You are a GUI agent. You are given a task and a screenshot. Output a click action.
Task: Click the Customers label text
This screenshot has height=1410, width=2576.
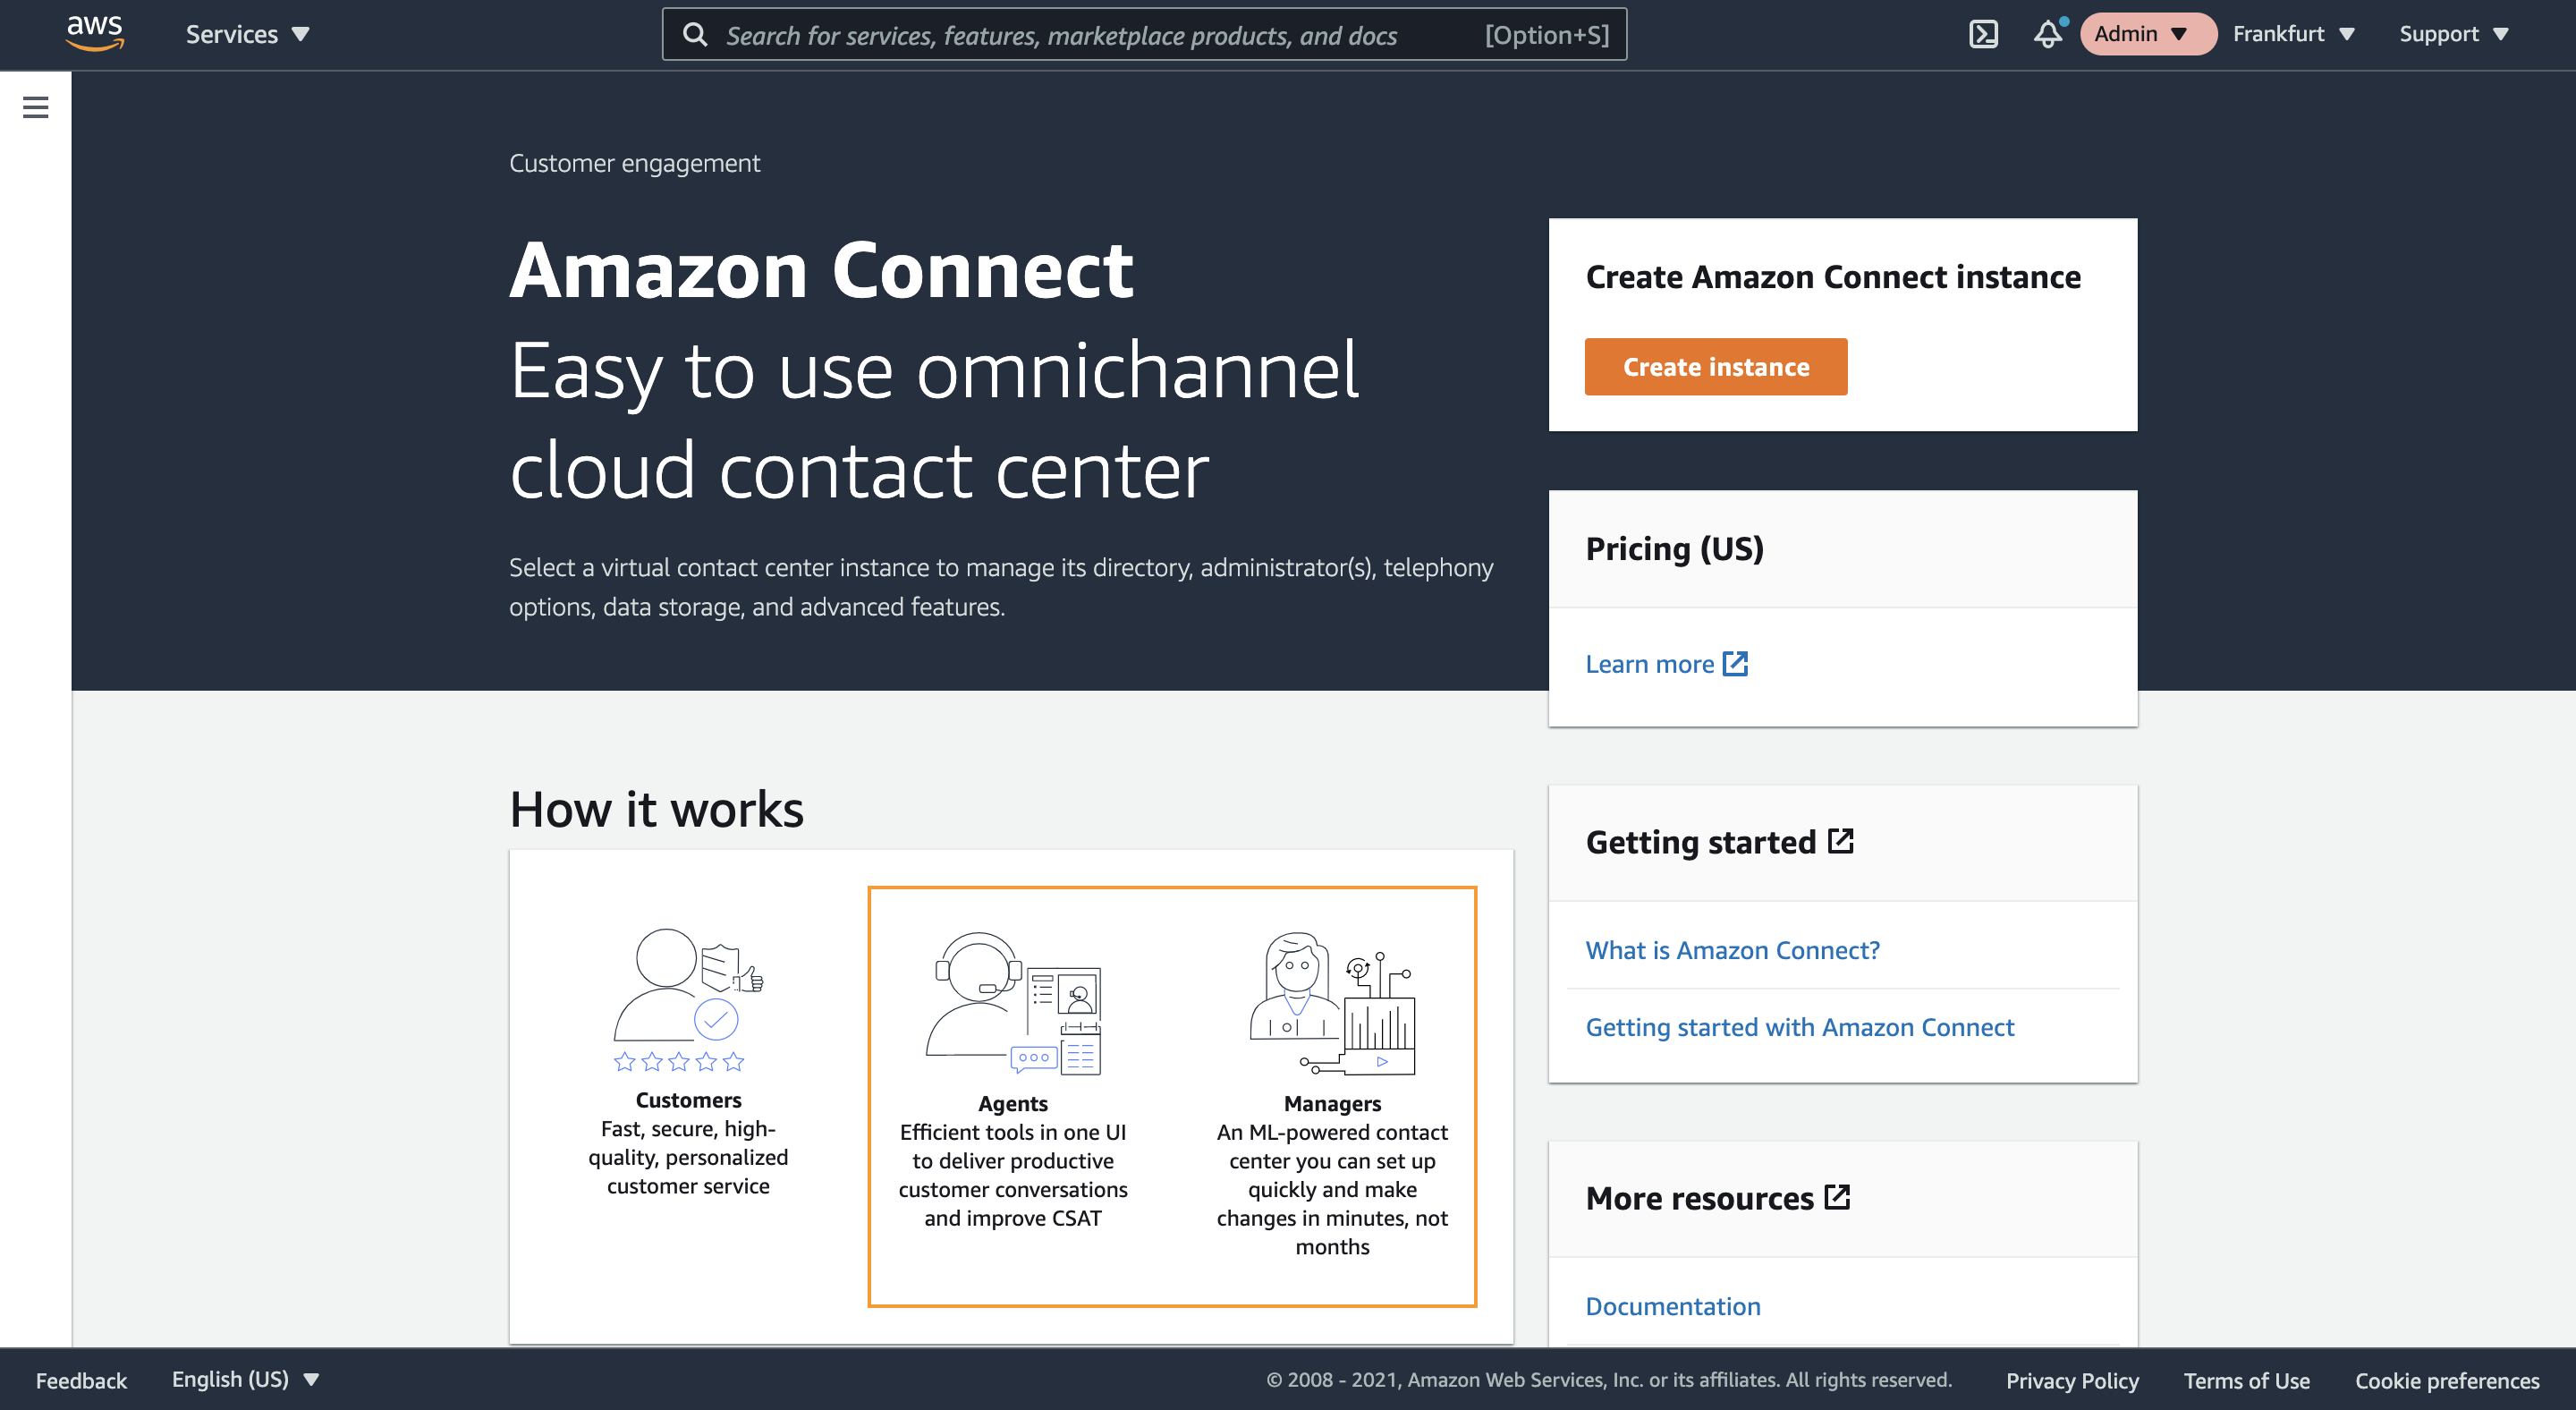tap(688, 1100)
